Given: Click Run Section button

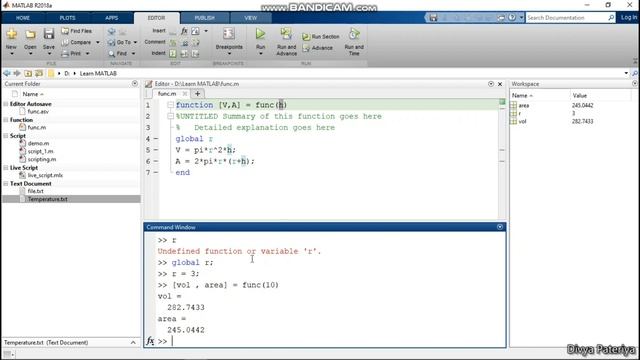Looking at the screenshot, I should [x=321, y=37].
